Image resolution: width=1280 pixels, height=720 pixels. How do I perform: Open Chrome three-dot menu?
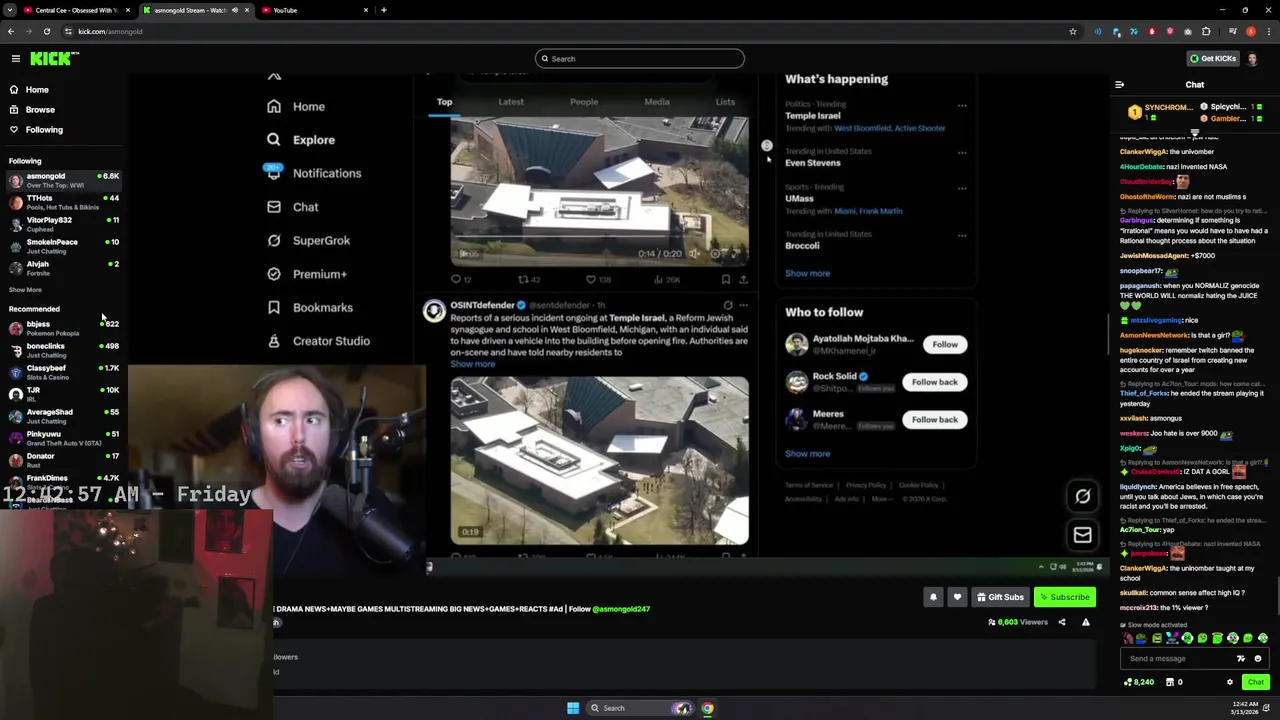[x=1267, y=31]
